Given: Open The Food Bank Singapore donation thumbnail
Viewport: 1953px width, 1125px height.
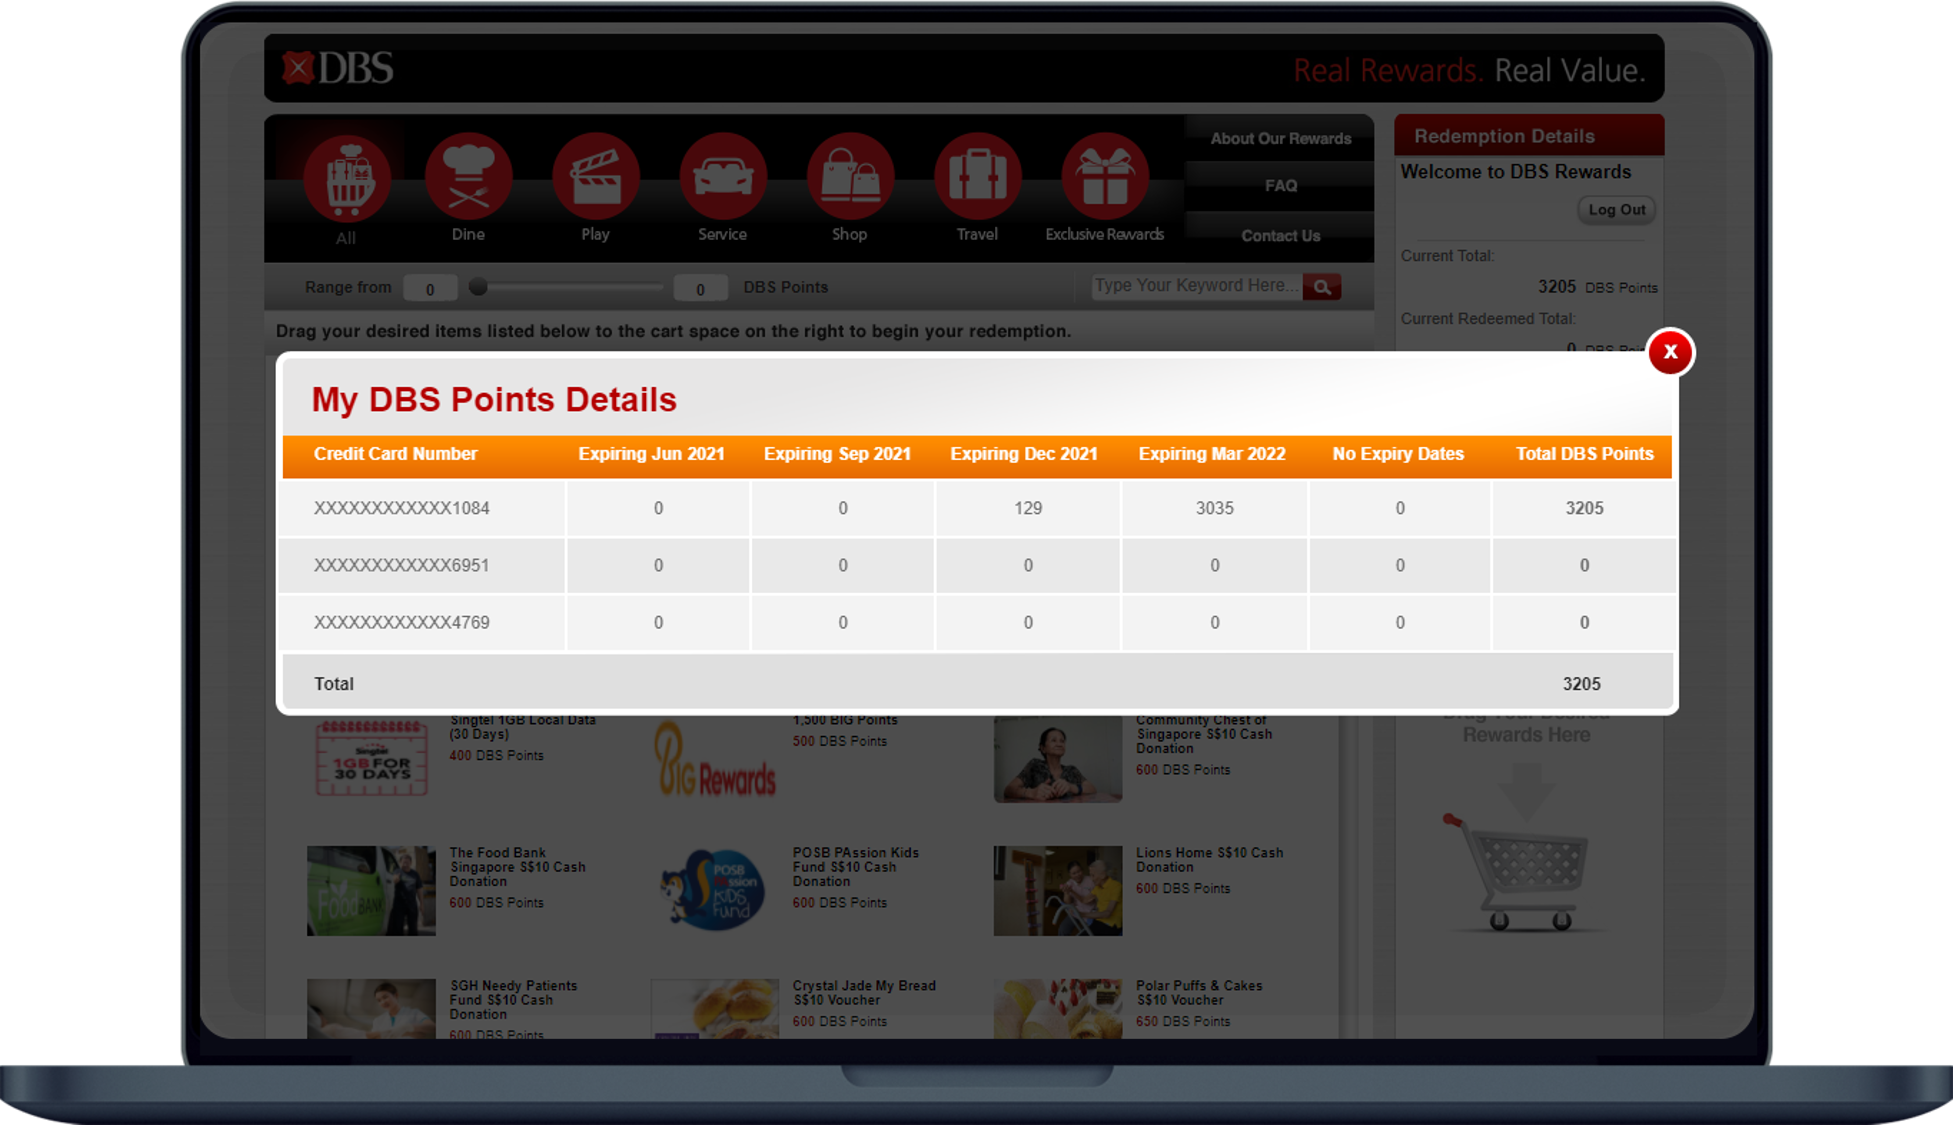Looking at the screenshot, I should (x=371, y=890).
